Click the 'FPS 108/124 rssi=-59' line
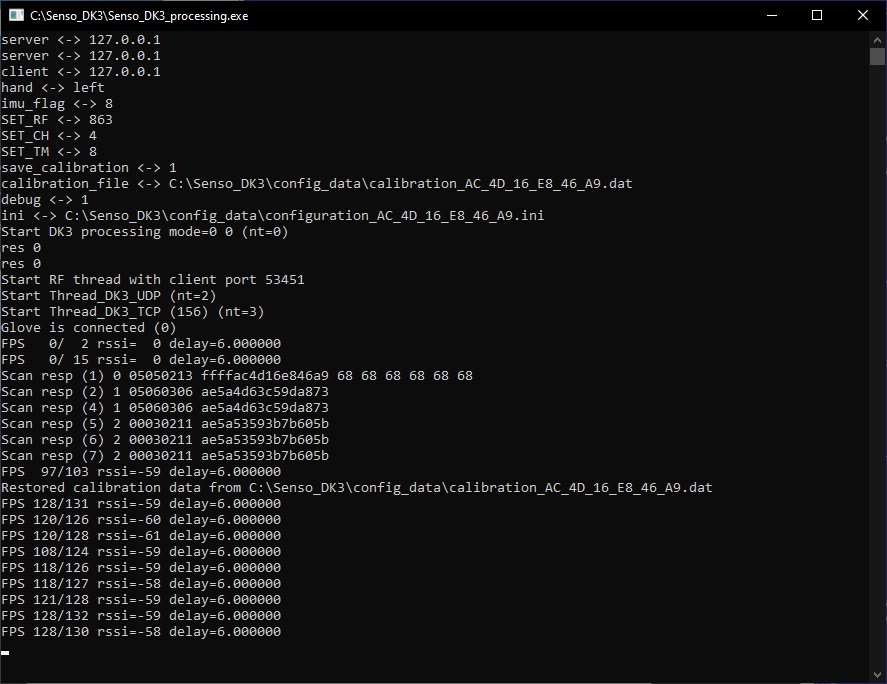 pyautogui.click(x=141, y=552)
